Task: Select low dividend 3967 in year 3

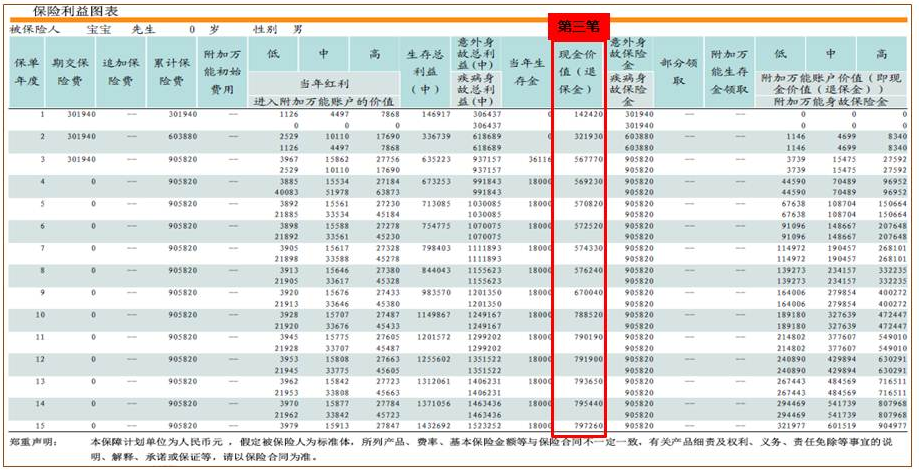Action: (x=288, y=159)
